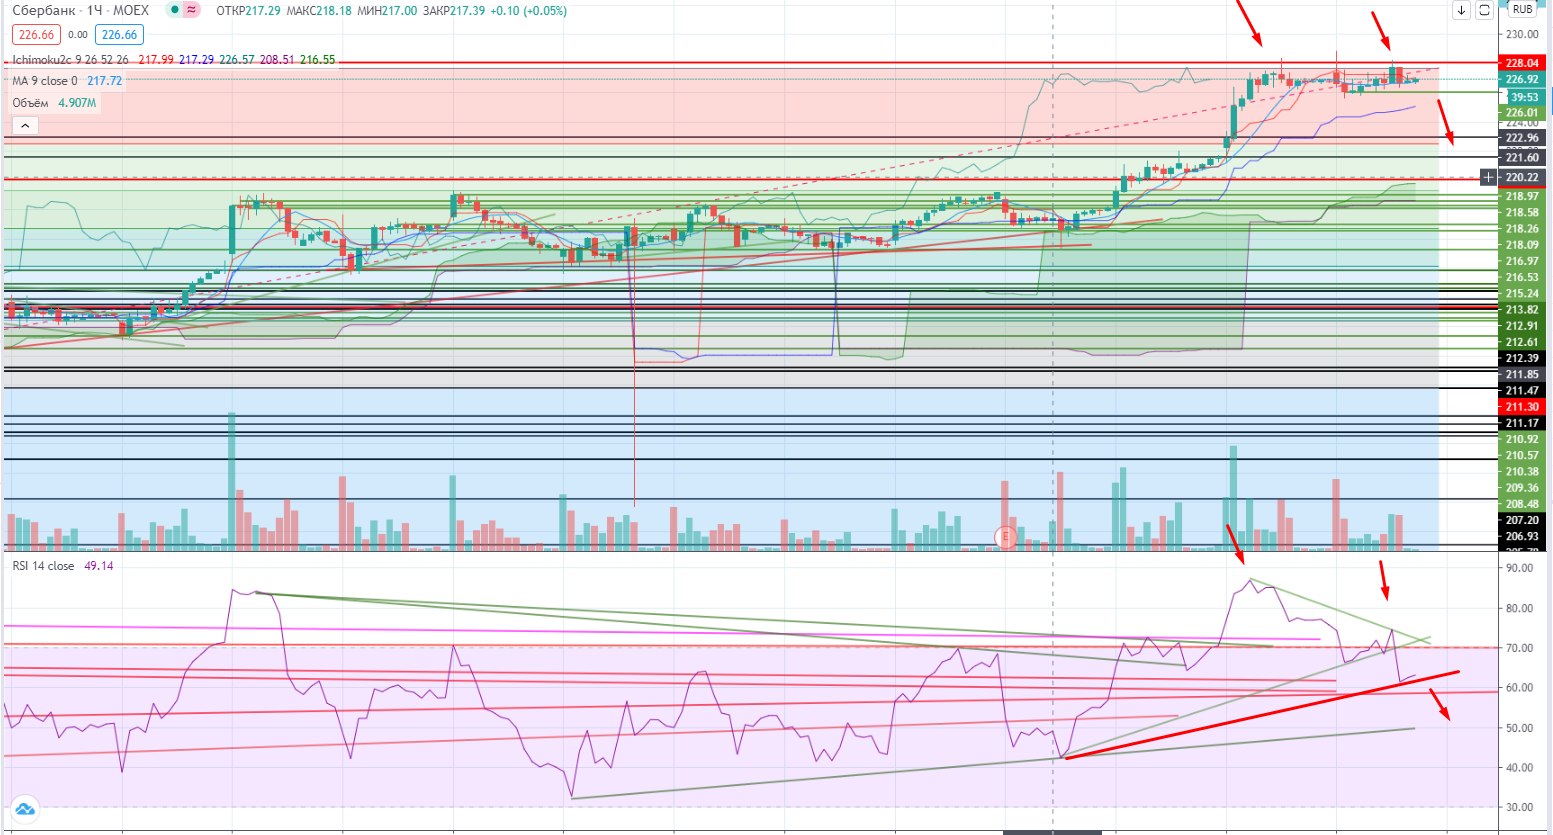Click the current price label 226.92
This screenshot has width=1553, height=835.
tap(1522, 79)
